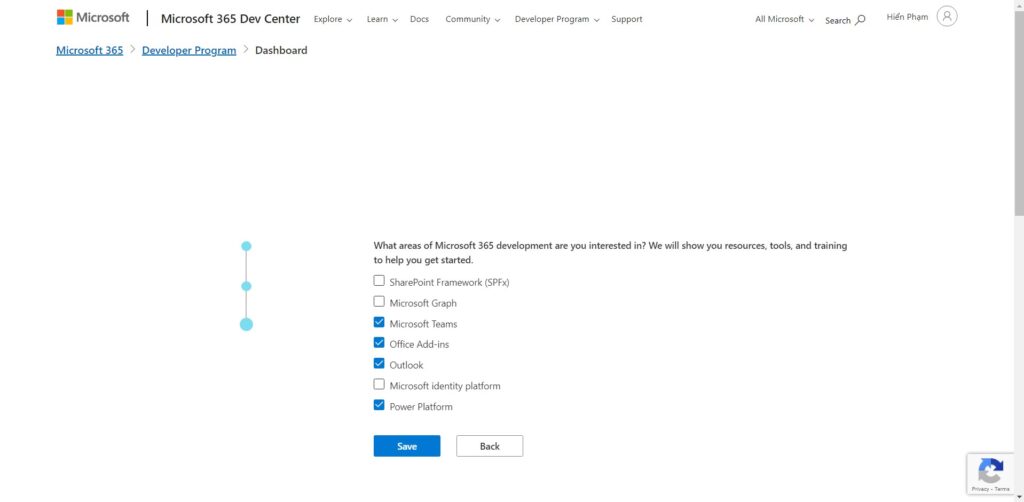The height and width of the screenshot is (502, 1024).
Task: Open the user account avatar icon
Action: [x=946, y=16]
